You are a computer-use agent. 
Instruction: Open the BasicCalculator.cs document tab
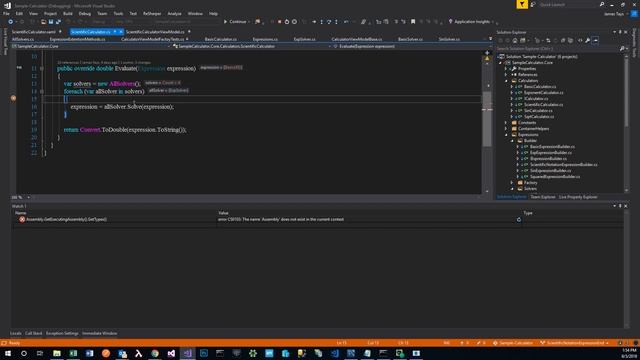(x=220, y=39)
